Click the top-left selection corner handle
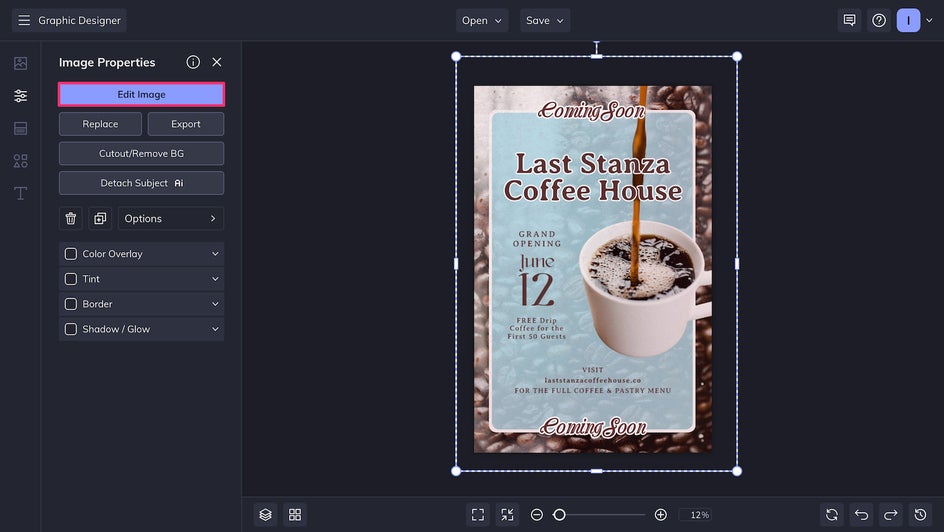This screenshot has height=532, width=944. click(456, 57)
